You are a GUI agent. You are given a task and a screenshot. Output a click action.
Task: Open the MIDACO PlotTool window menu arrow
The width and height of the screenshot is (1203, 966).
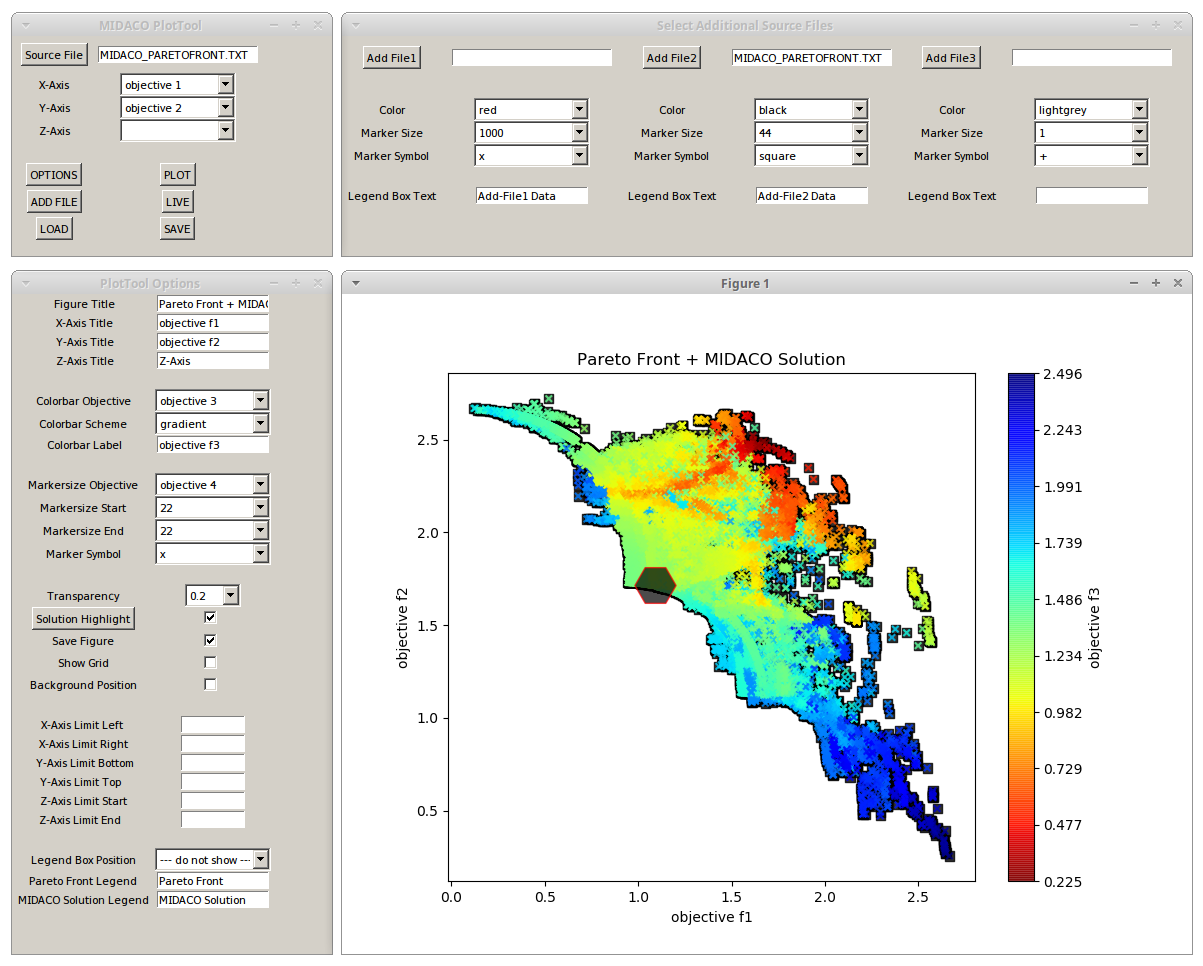(x=25, y=25)
